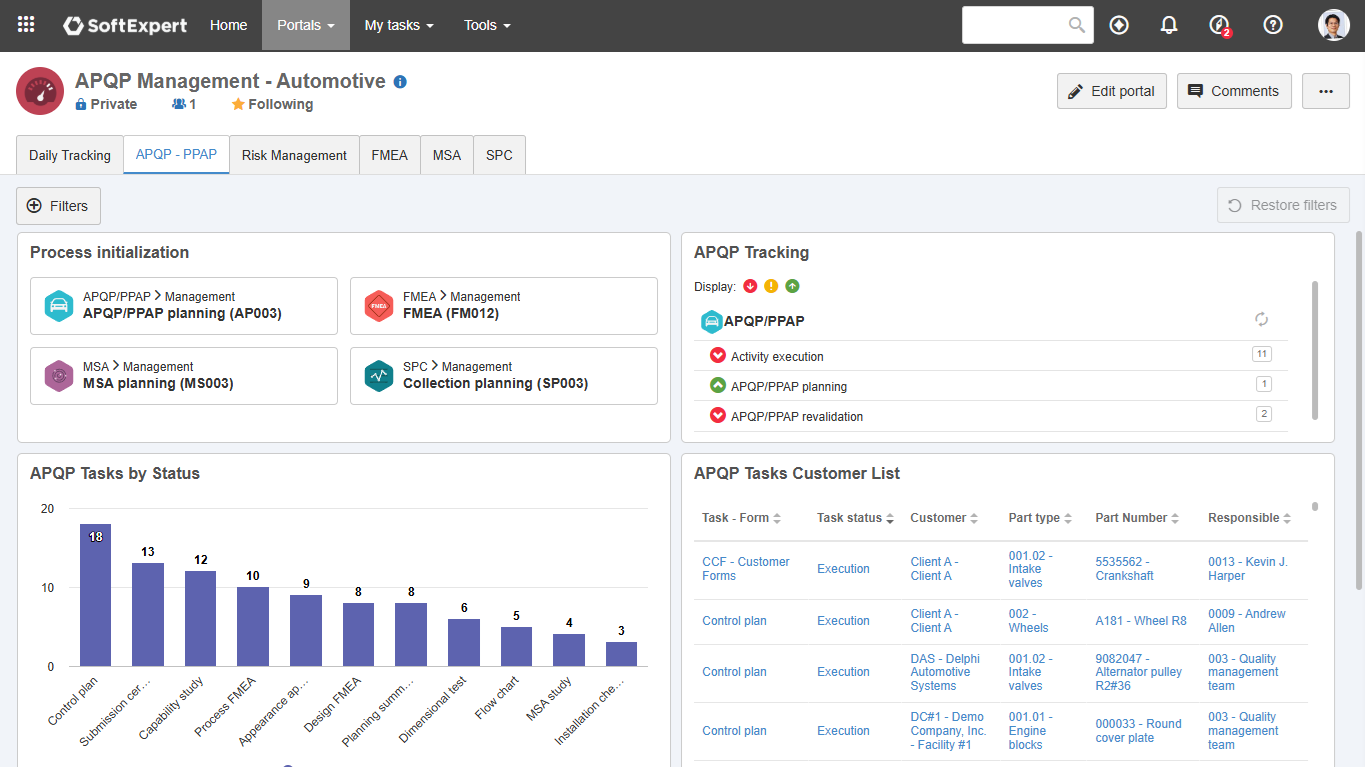Toggle red down-arrow display filter
This screenshot has width=1365, height=767.
pos(751,287)
